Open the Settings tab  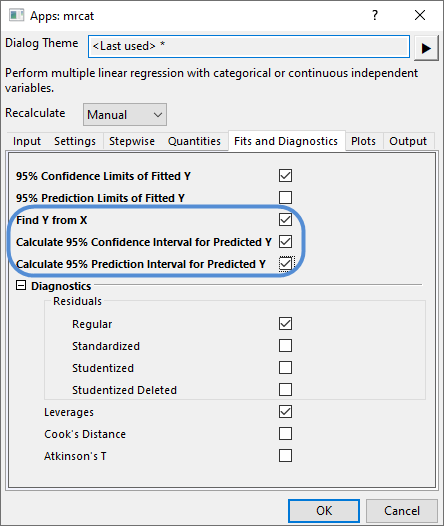coord(75,141)
